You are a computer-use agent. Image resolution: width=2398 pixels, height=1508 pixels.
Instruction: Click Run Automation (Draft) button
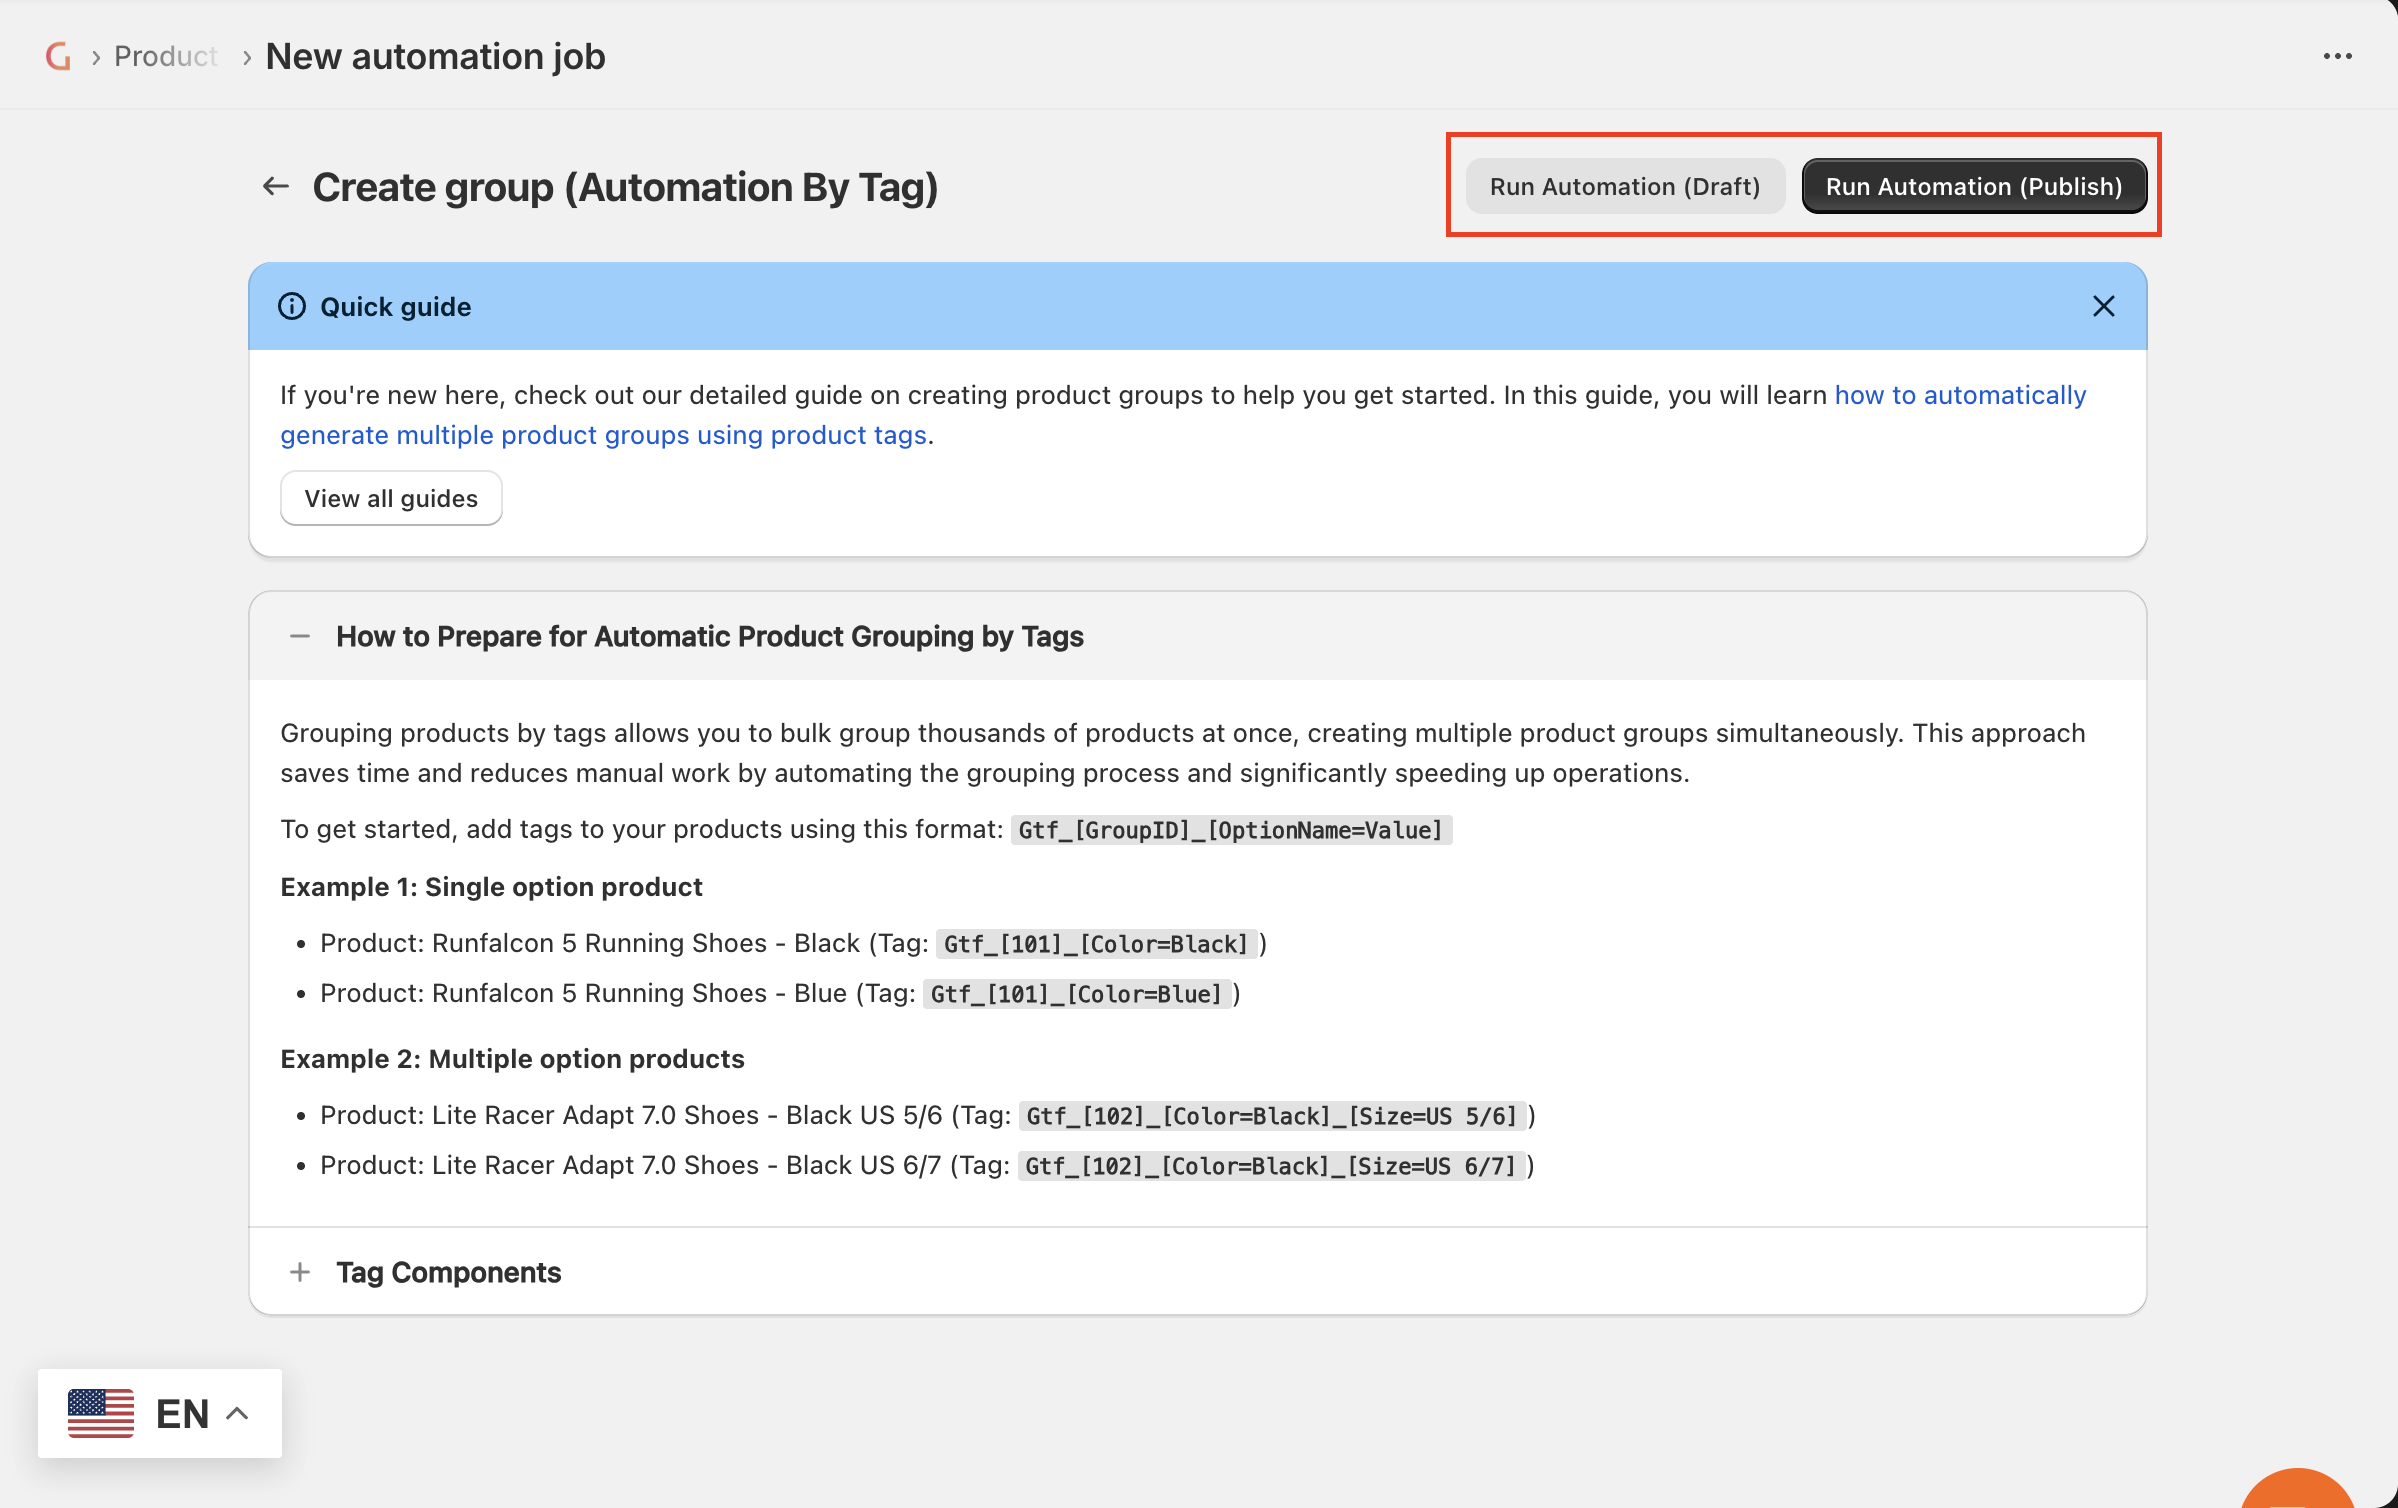[1624, 187]
